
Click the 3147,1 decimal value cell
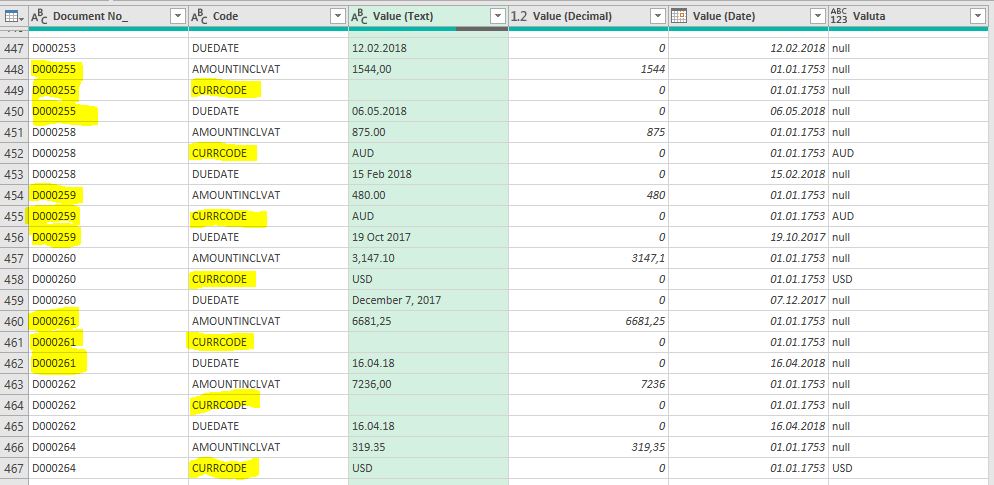click(x=588, y=258)
